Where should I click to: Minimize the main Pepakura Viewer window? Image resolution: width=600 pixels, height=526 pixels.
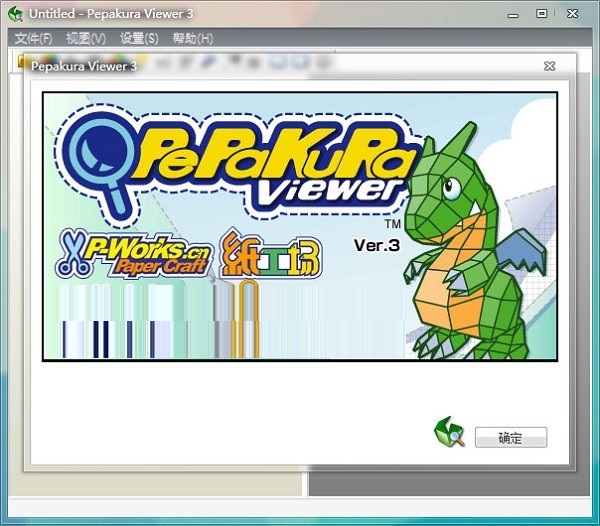point(515,14)
